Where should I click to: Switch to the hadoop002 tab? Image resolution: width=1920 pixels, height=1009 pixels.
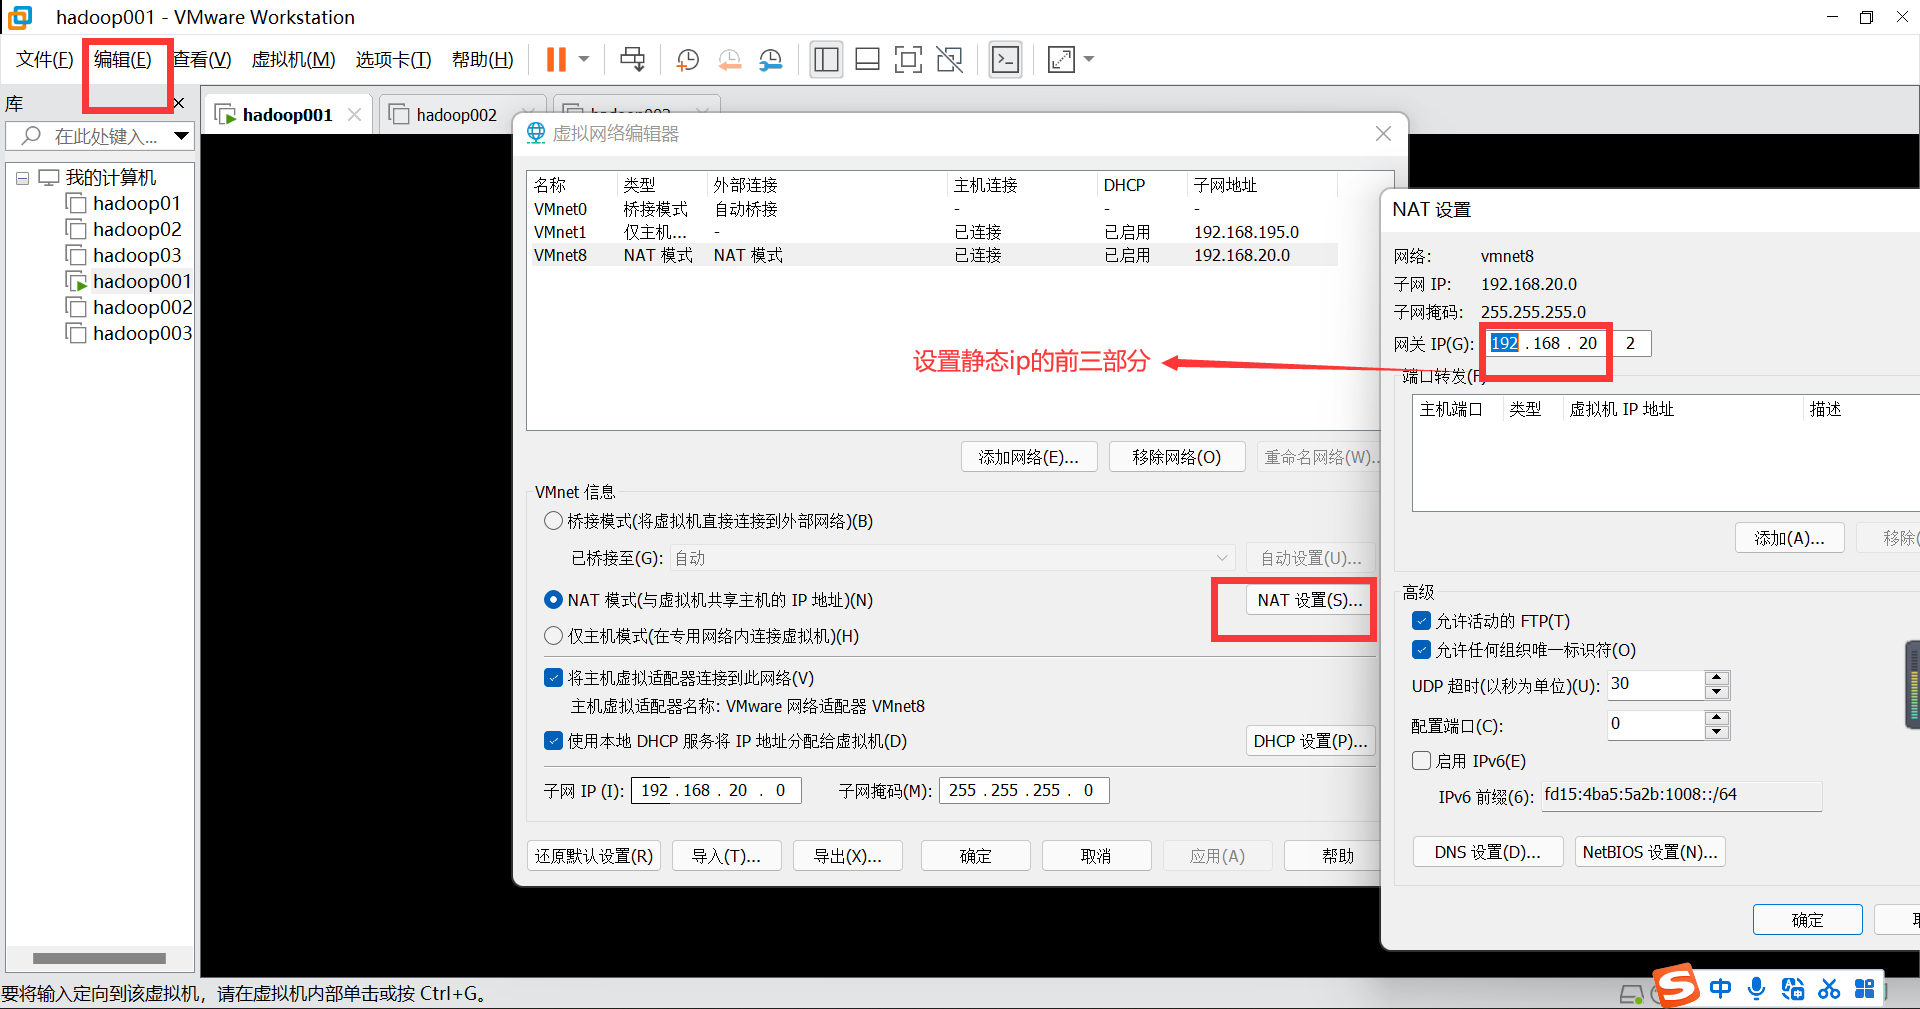[x=455, y=115]
